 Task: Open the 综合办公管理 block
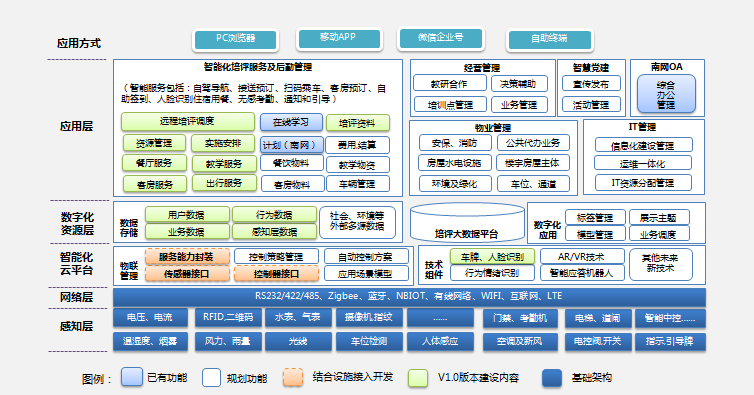666,94
